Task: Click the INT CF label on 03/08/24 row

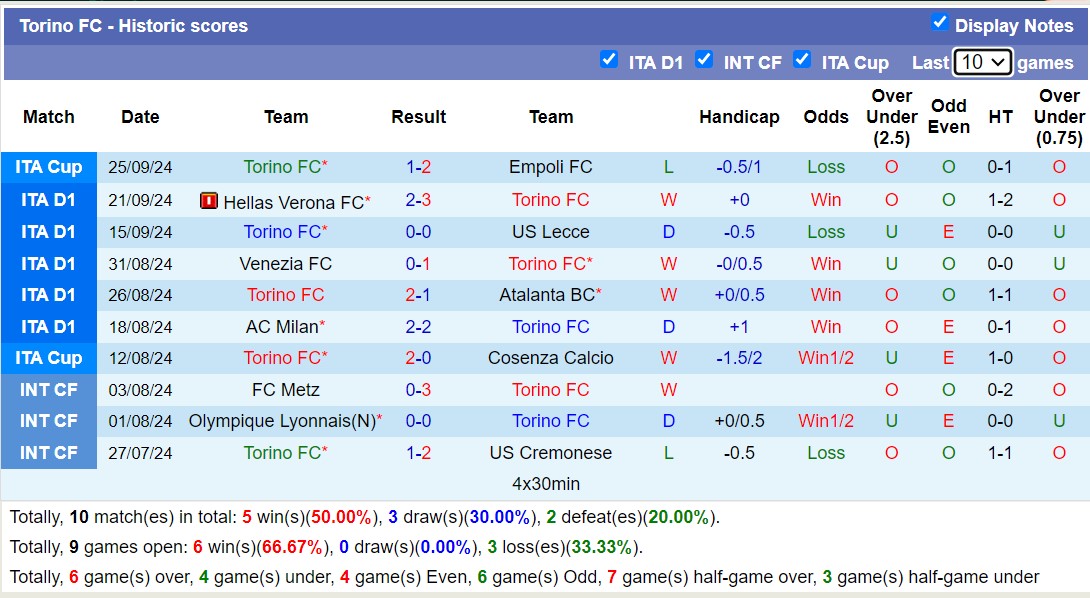Action: (49, 390)
